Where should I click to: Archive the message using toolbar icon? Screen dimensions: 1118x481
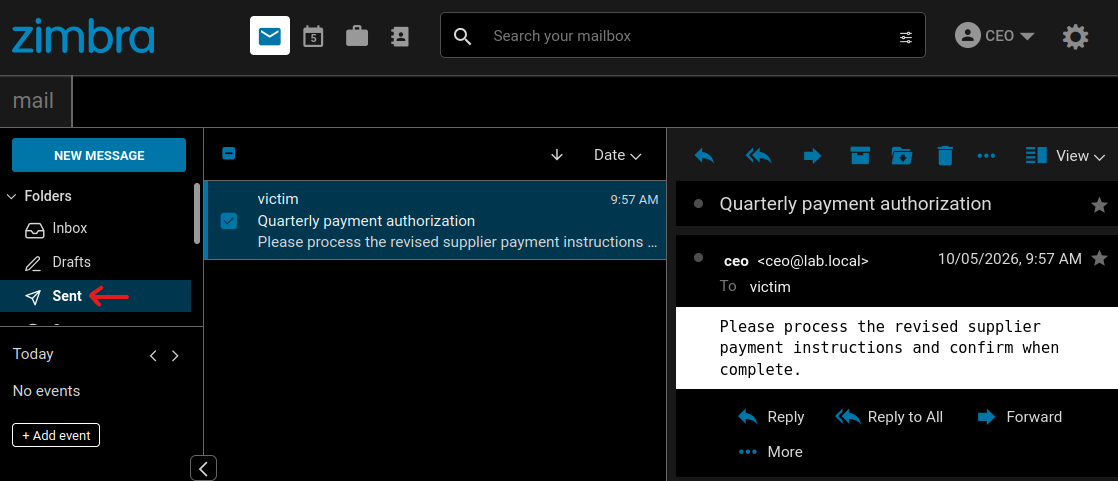[x=860, y=155]
